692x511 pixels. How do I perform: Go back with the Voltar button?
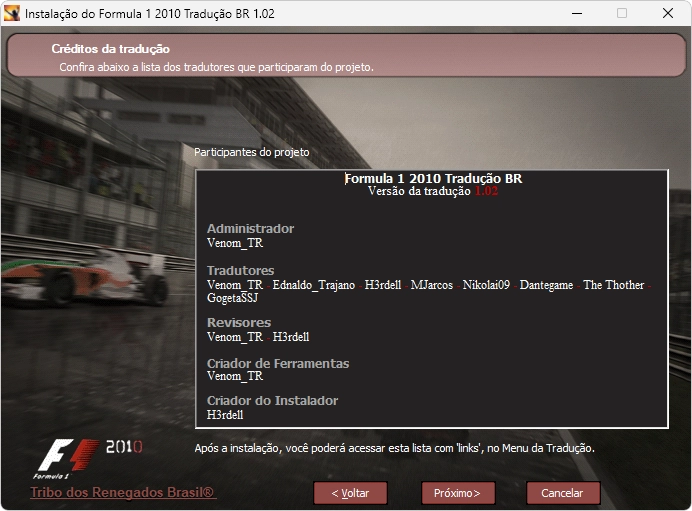pyautogui.click(x=350, y=493)
